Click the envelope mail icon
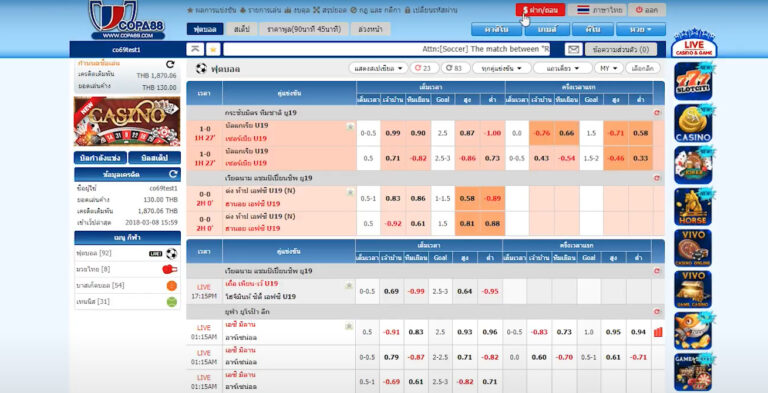Screen dimensions: 768x393 point(573,49)
